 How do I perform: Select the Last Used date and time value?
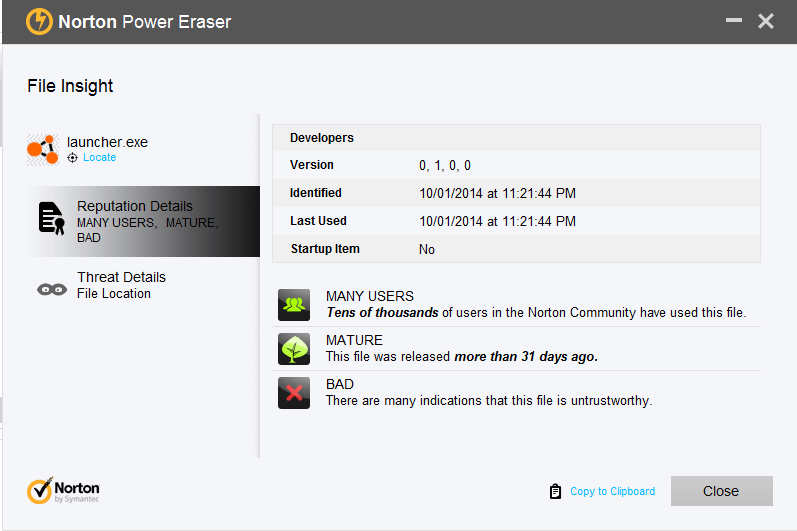click(x=497, y=222)
